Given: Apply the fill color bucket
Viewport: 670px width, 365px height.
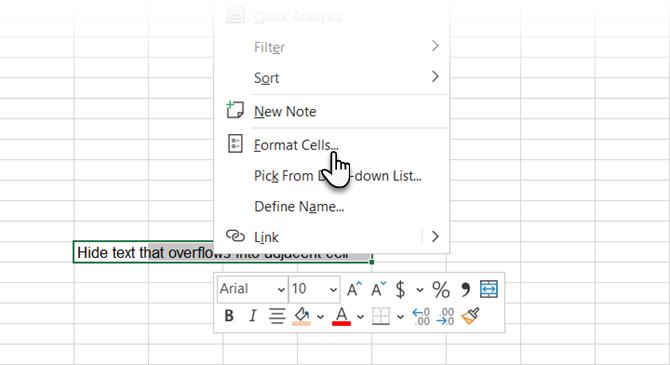Looking at the screenshot, I should (x=302, y=316).
